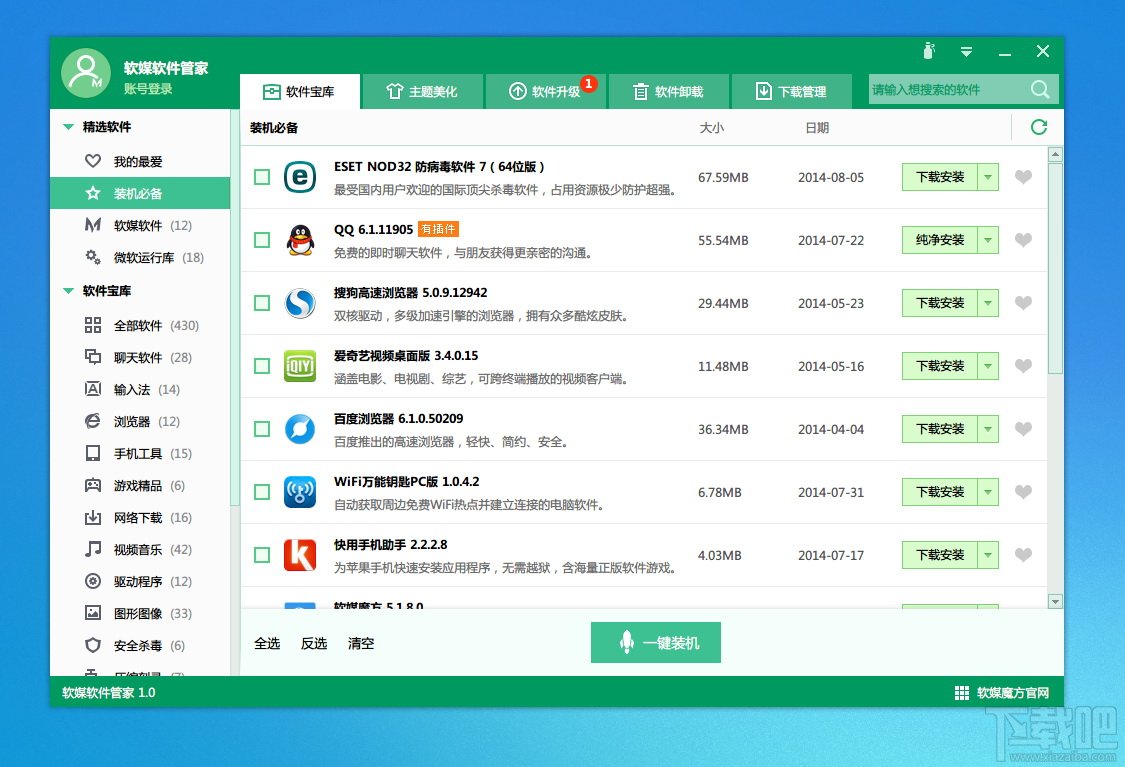Open install options arrow for QQ

pos(988,240)
